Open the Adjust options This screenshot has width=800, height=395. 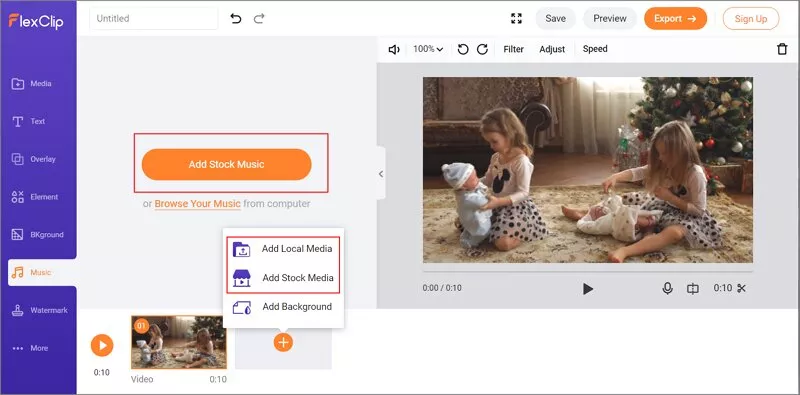[552, 49]
